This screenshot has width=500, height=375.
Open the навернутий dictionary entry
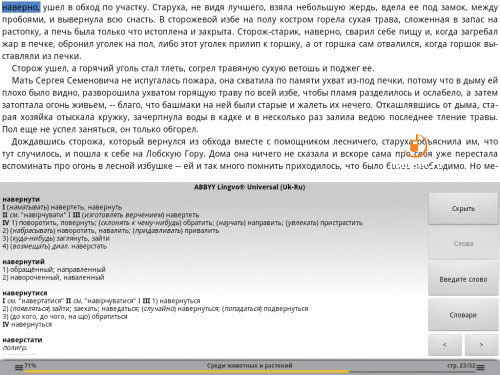pyautogui.click(x=23, y=262)
